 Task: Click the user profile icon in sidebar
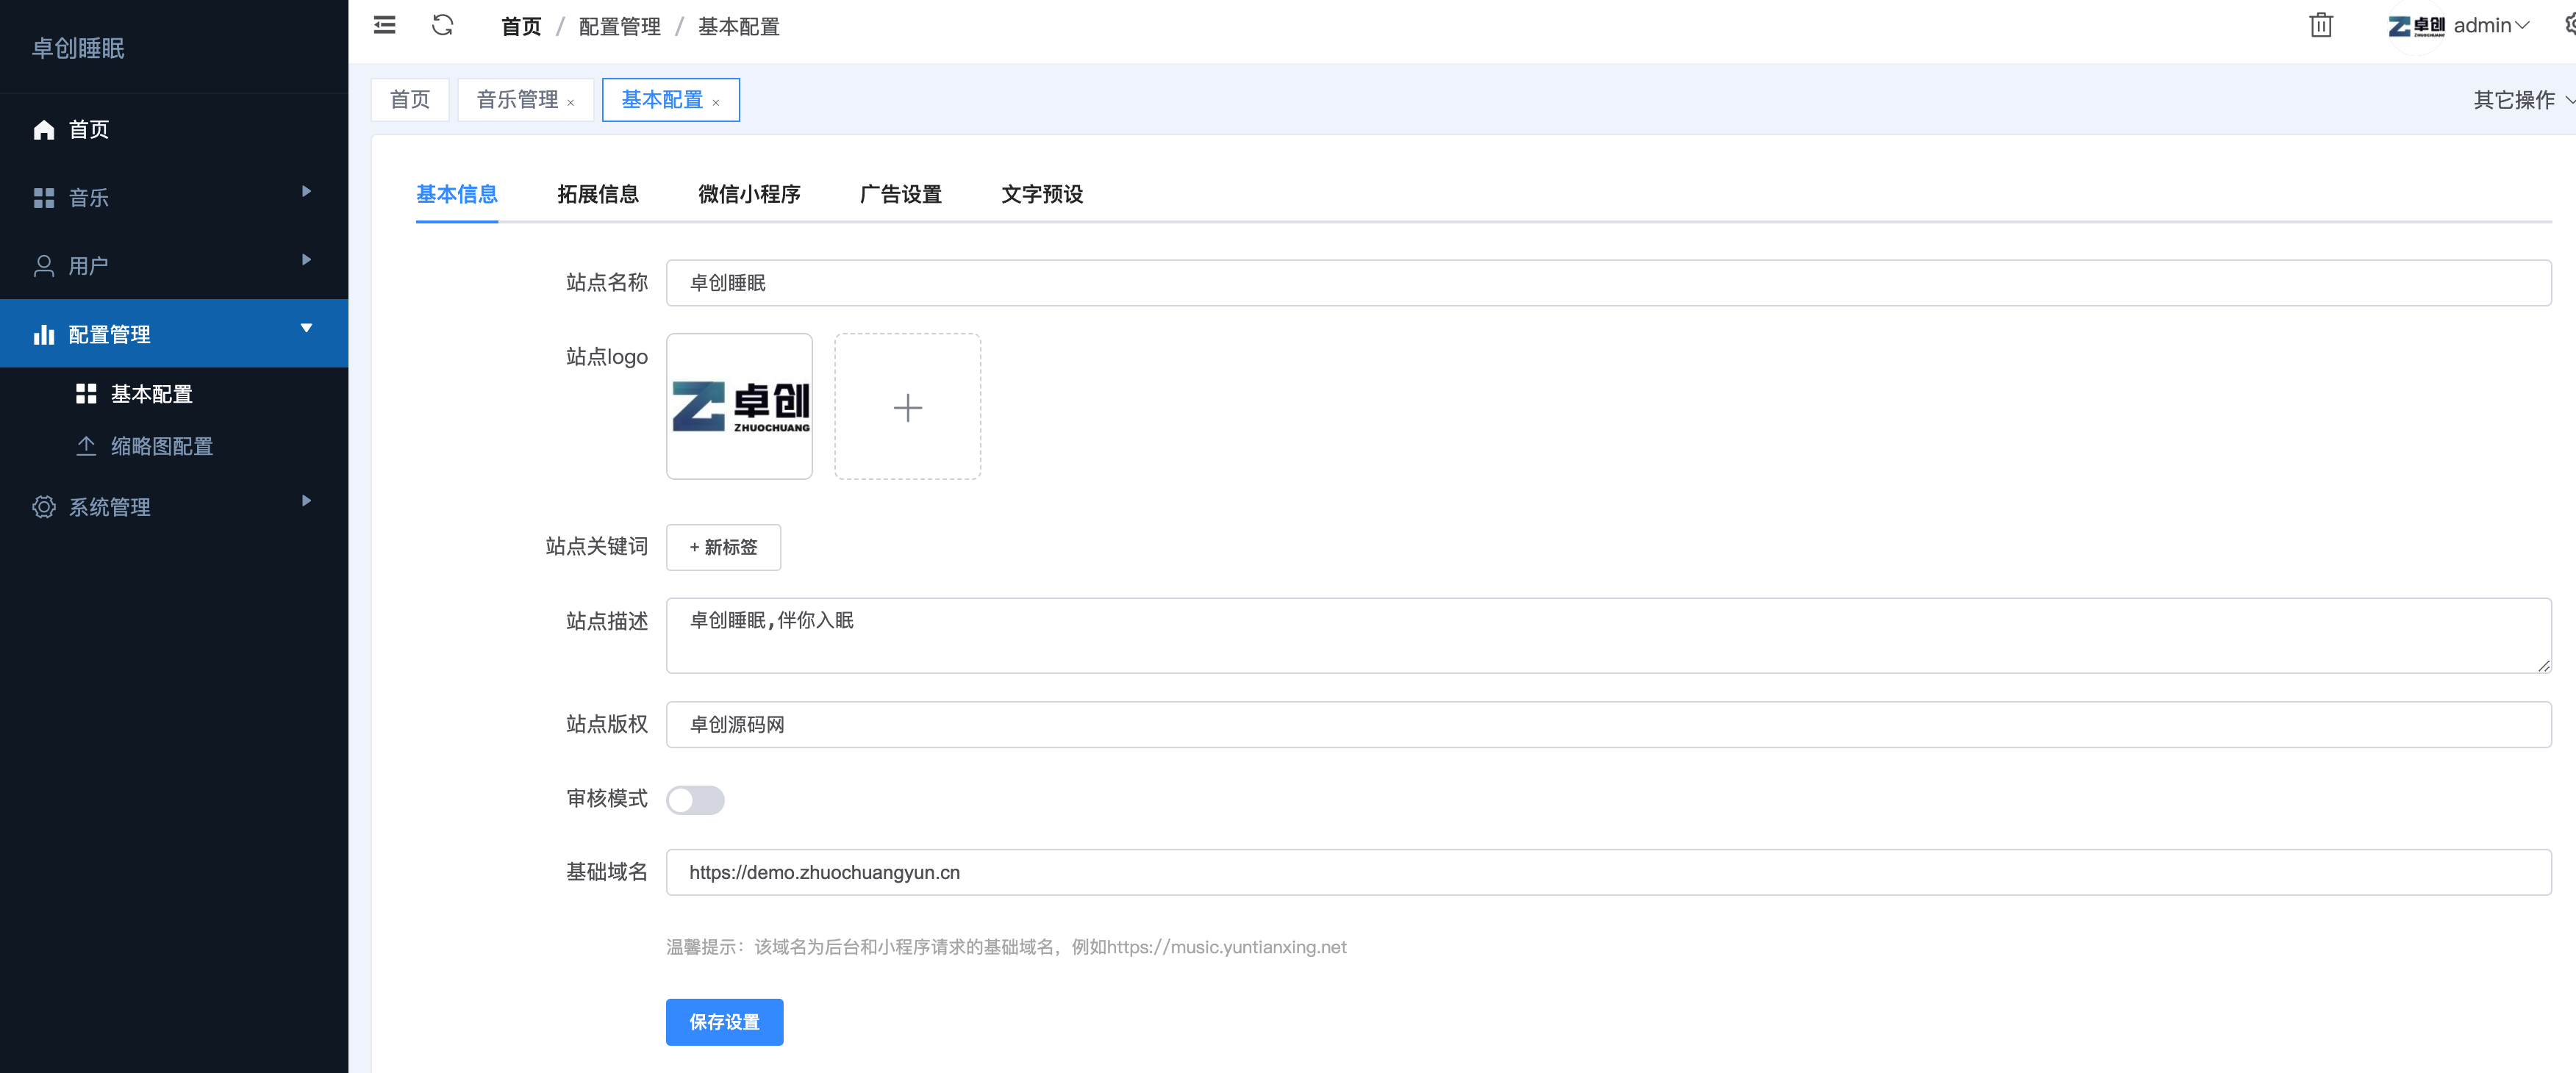click(x=44, y=266)
